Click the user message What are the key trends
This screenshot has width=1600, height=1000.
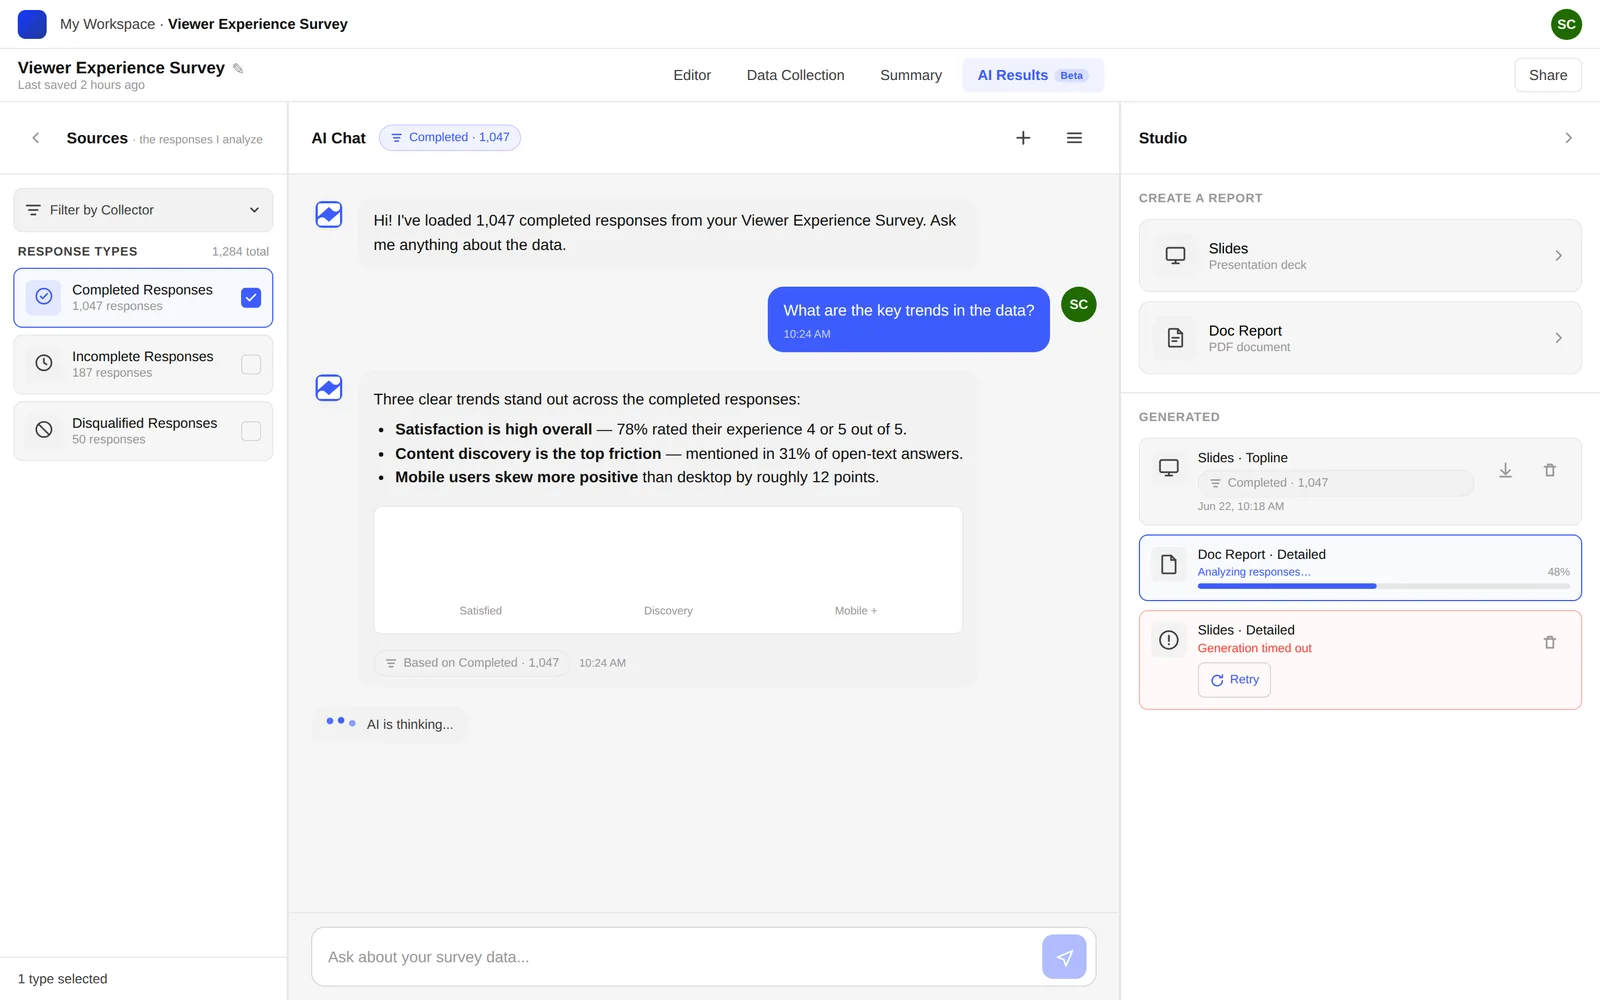[x=908, y=319]
